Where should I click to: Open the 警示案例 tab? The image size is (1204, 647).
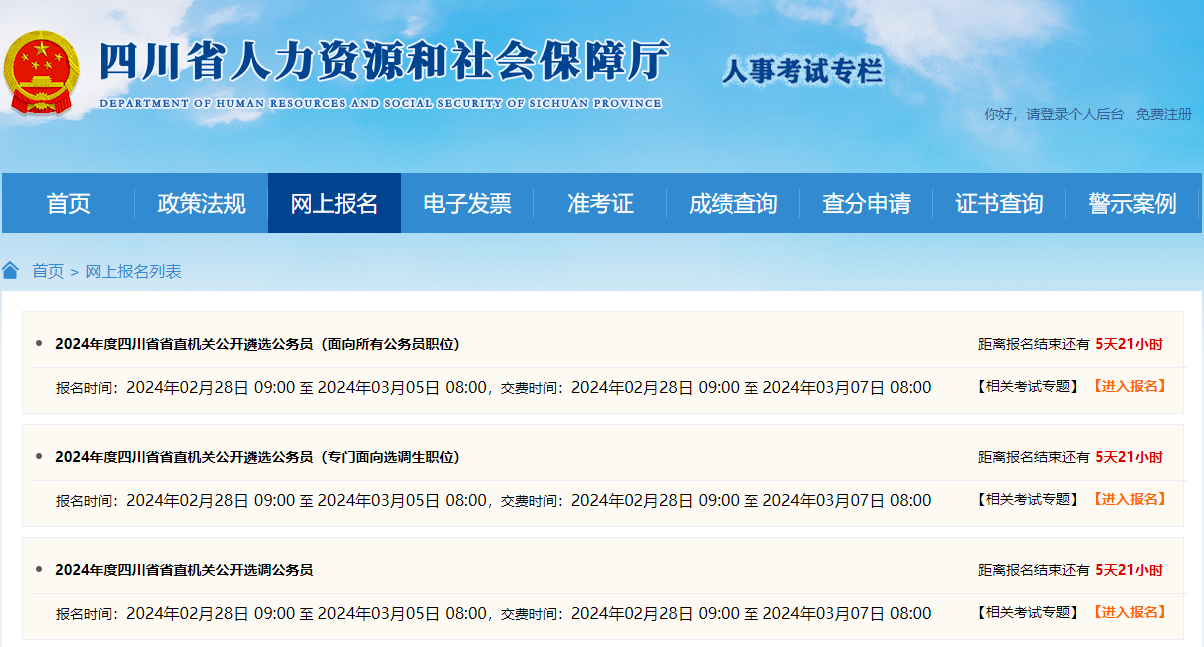click(1132, 203)
